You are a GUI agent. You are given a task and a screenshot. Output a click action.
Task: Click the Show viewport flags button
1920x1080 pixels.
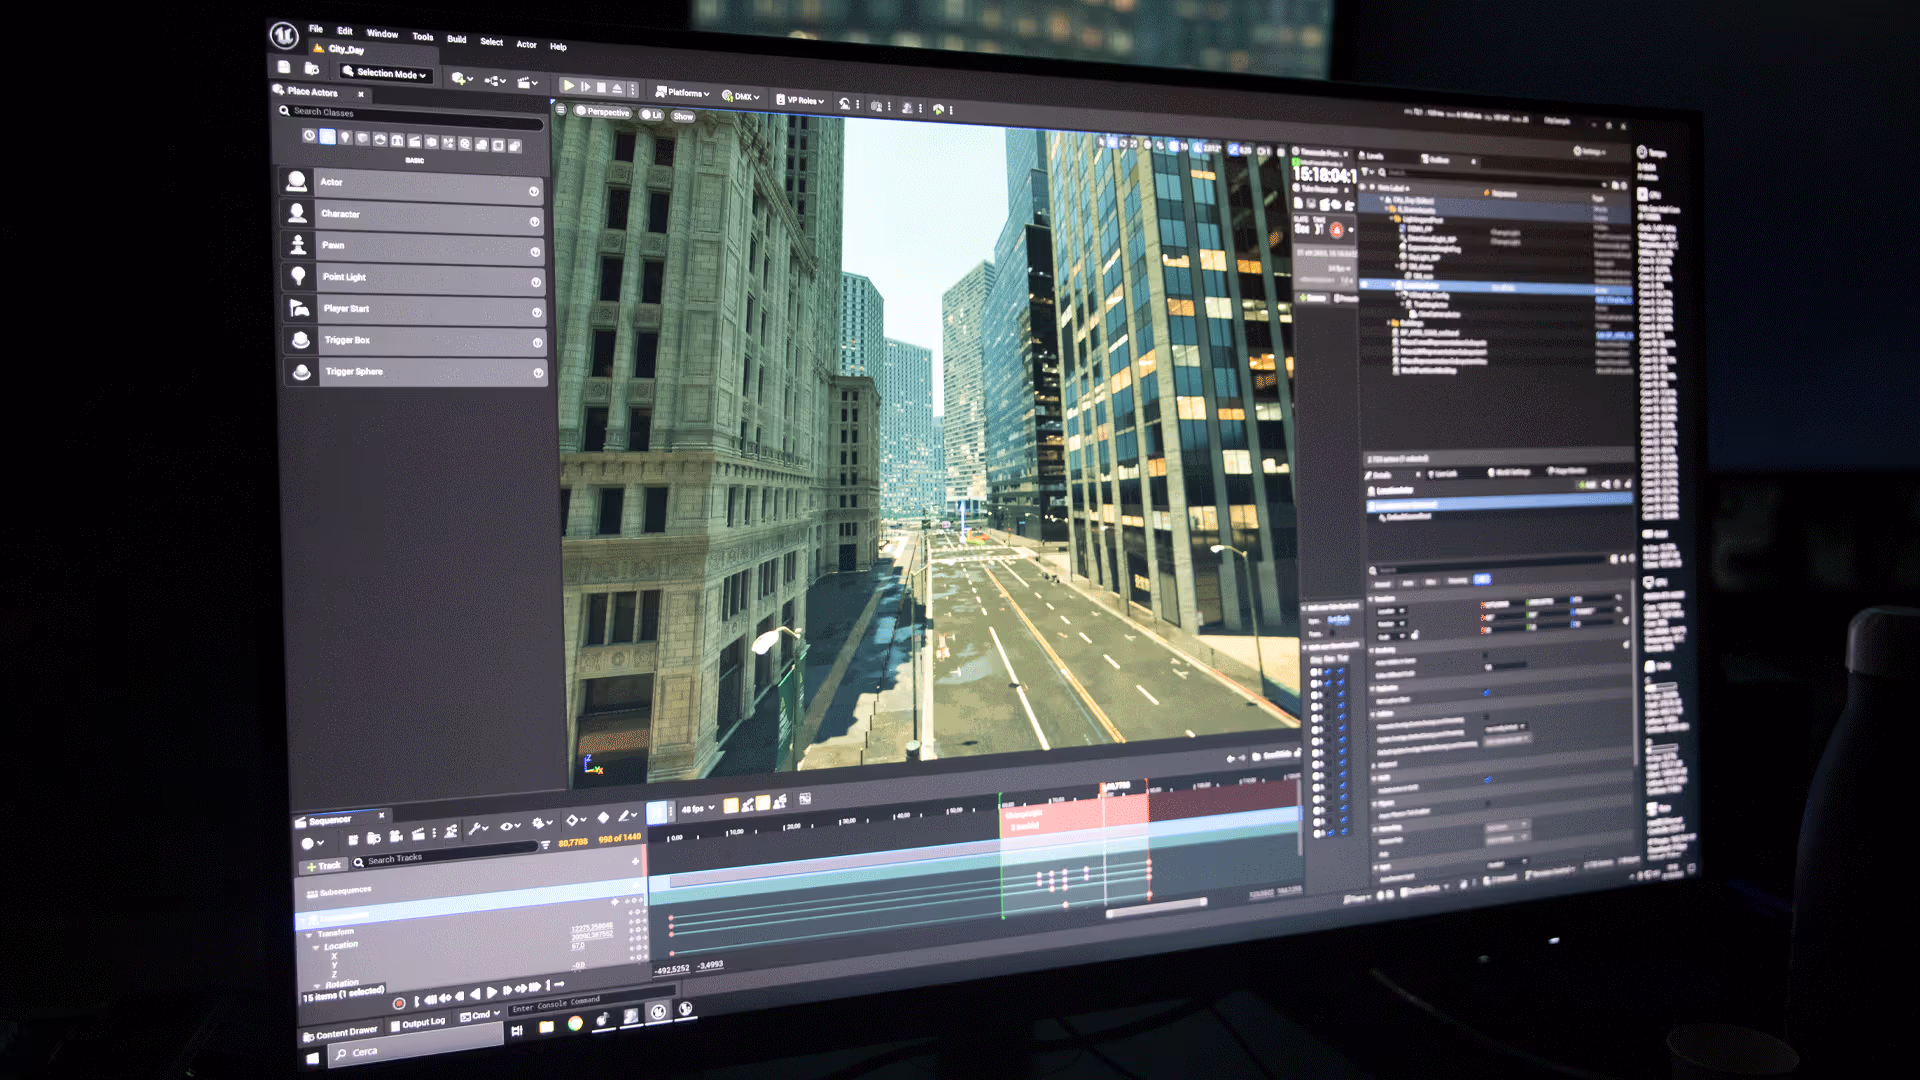pos(683,117)
